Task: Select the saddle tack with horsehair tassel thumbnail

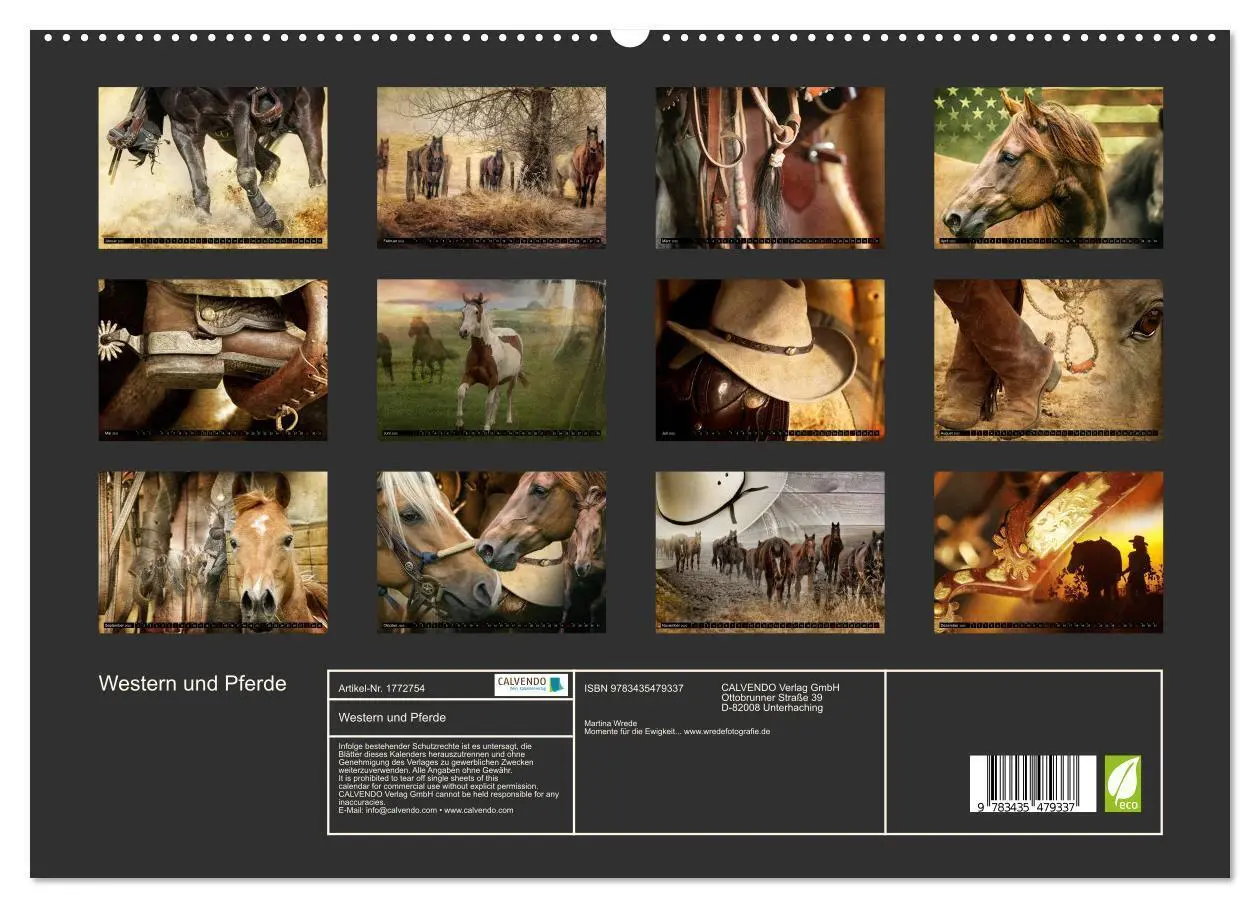Action: coord(770,167)
